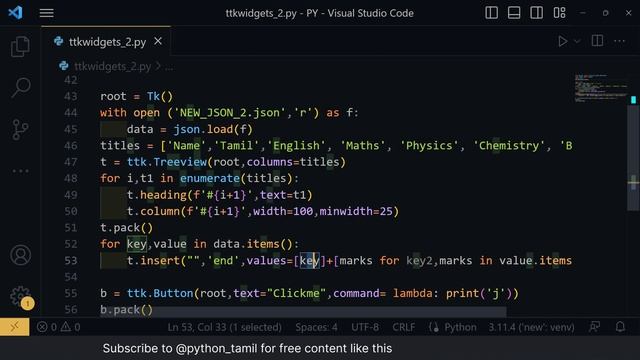This screenshot has width=640, height=360.
Task: Show additional views ellipsis in activity bar
Action: pos(20,171)
